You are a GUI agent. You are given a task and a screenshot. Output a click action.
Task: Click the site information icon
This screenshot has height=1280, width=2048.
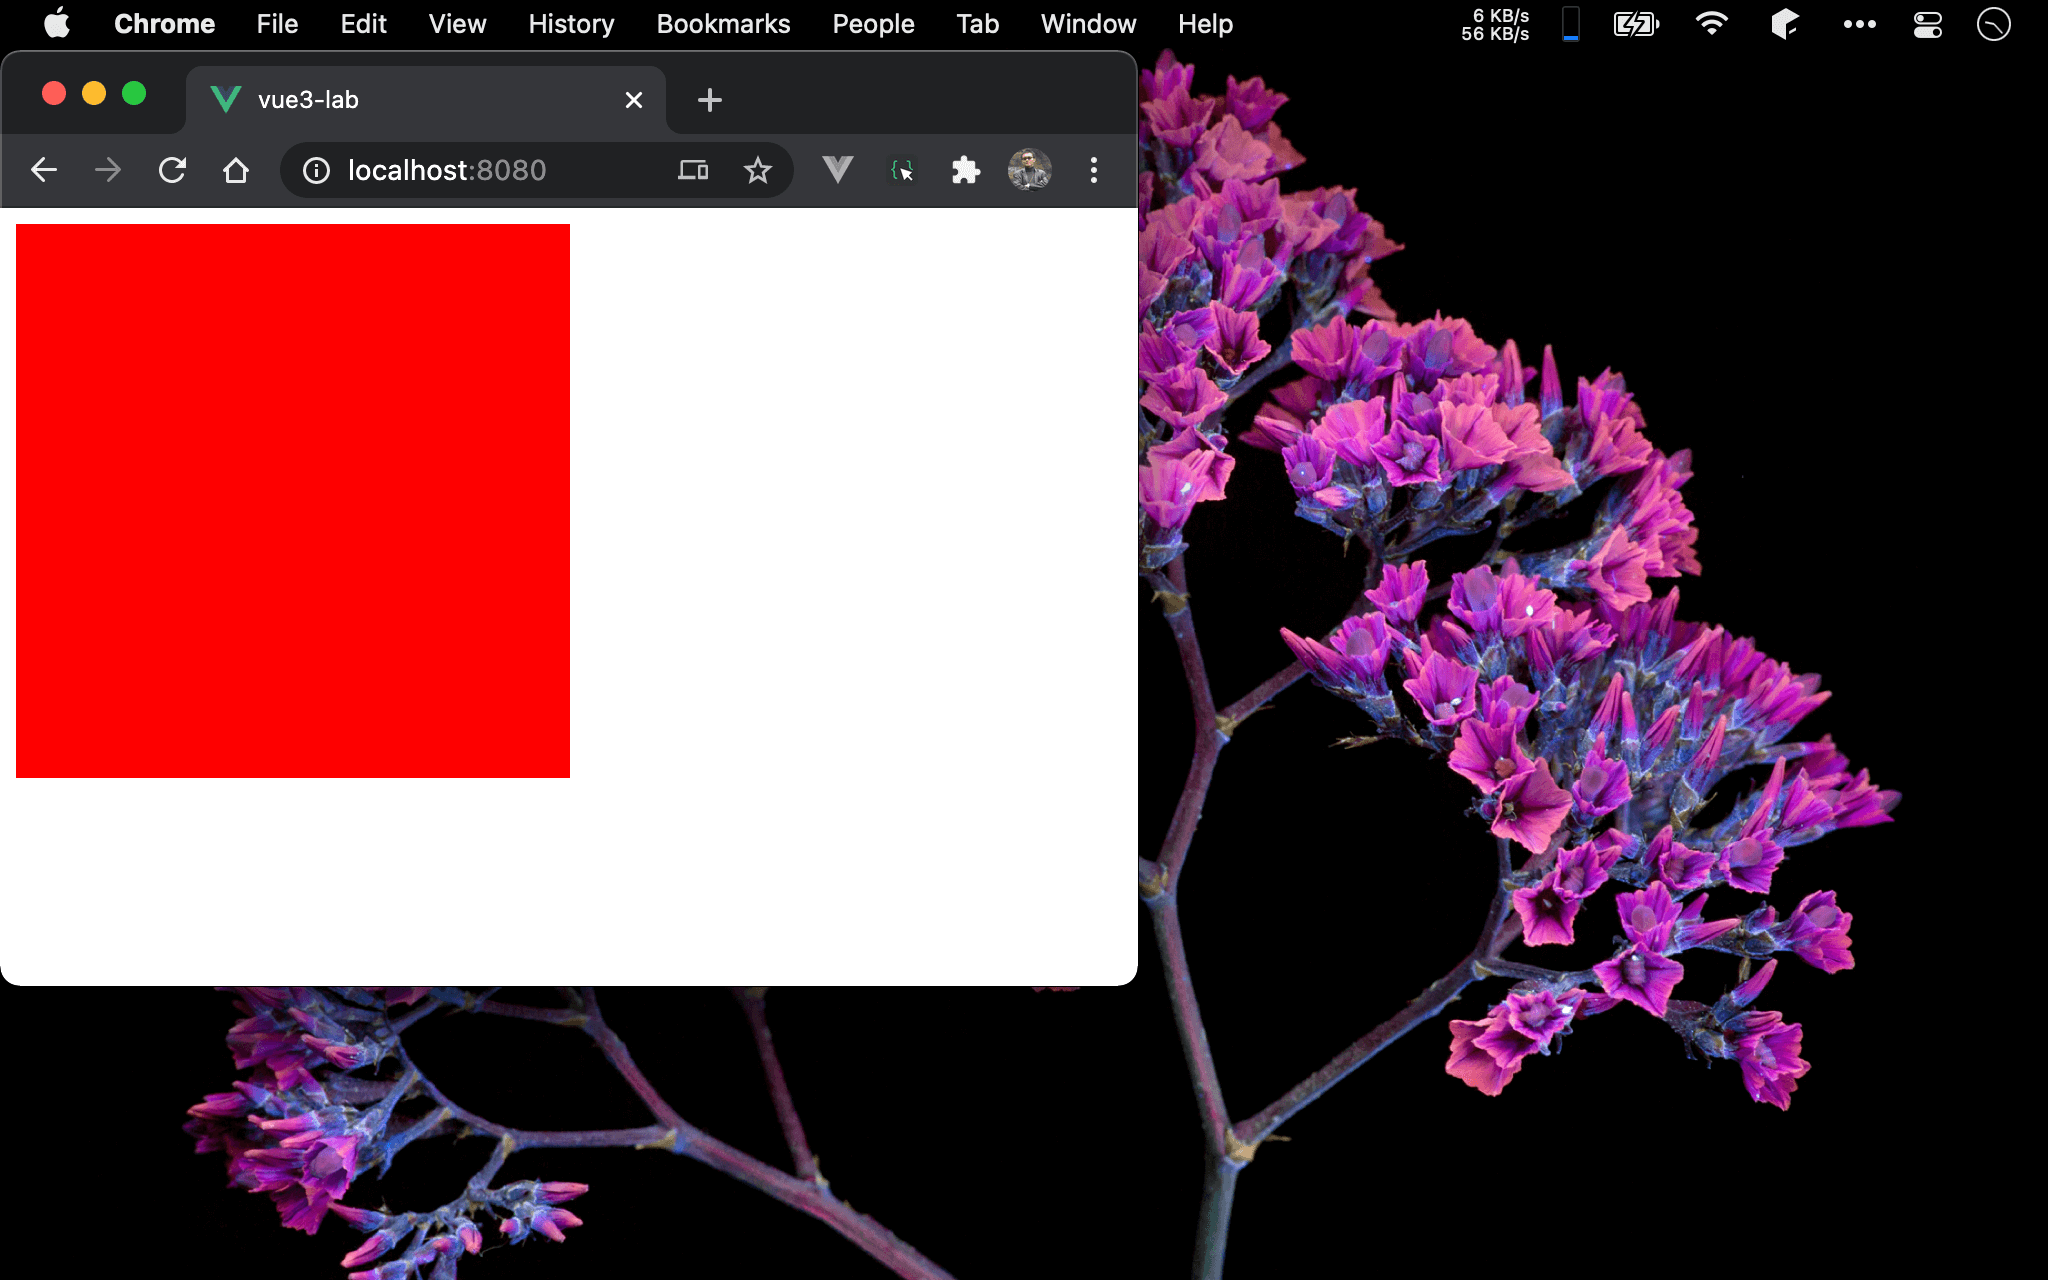[316, 171]
